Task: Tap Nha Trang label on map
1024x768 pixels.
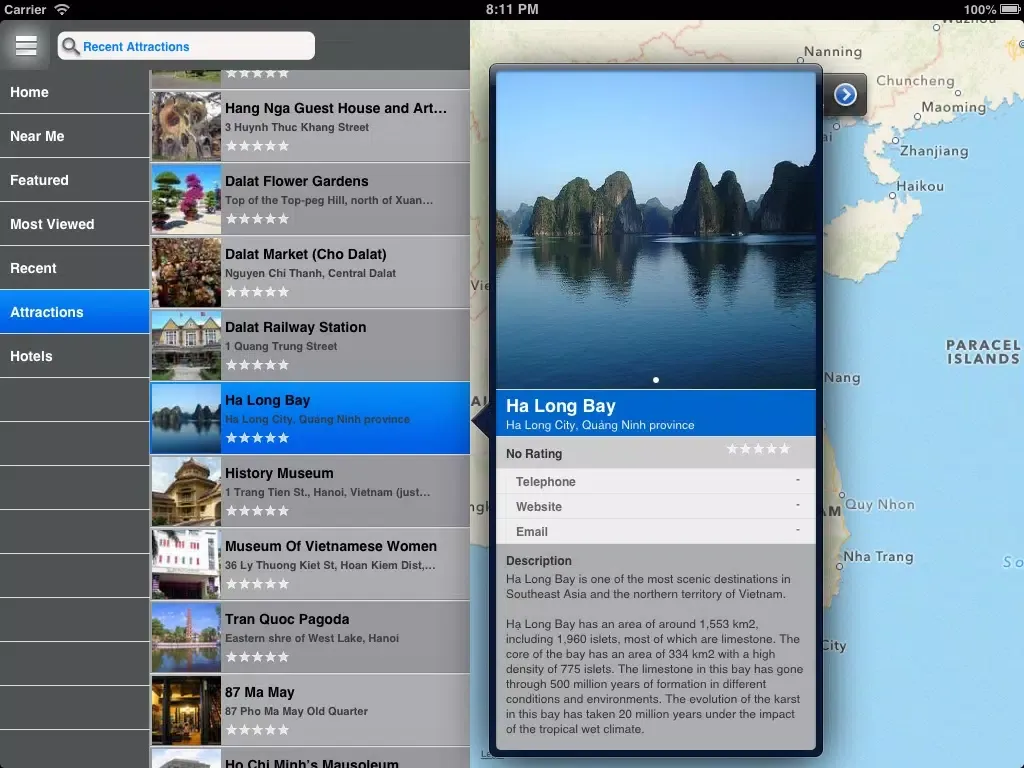Action: (878, 556)
